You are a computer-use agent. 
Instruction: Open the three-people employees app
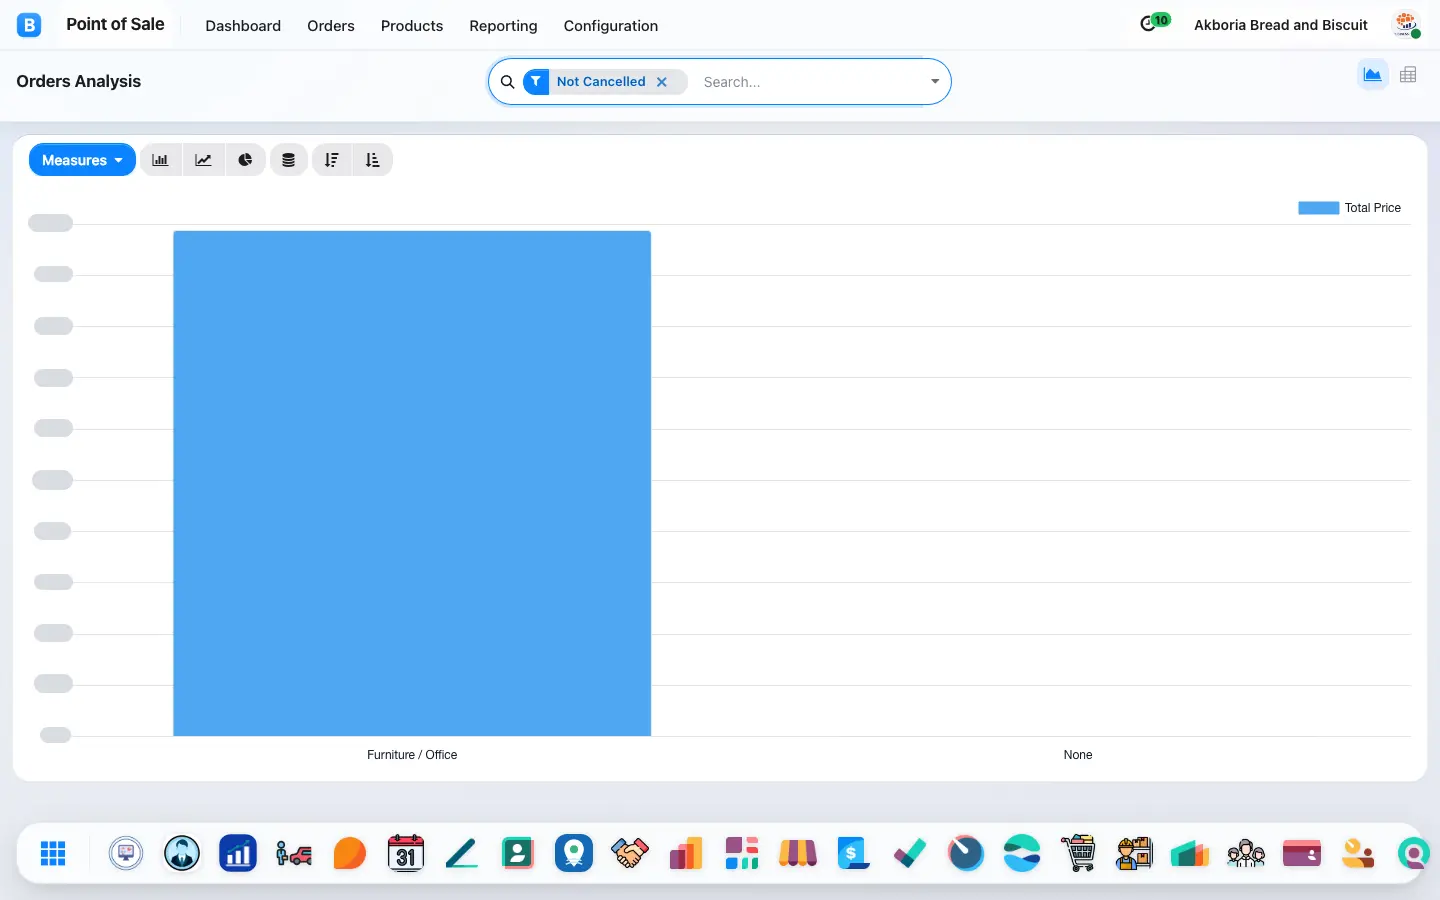[x=1246, y=853]
